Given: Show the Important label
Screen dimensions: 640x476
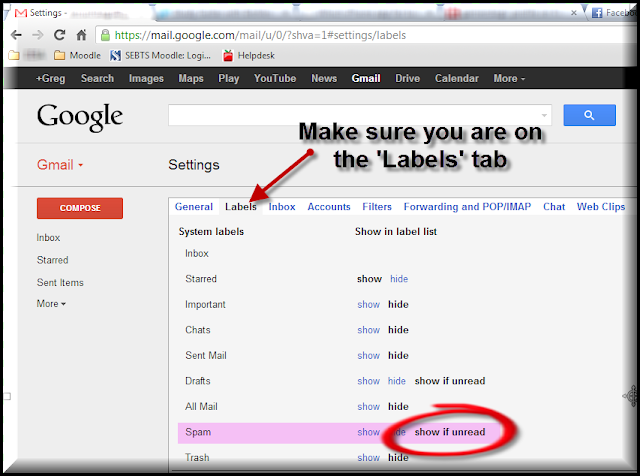Looking at the screenshot, I should (x=369, y=305).
